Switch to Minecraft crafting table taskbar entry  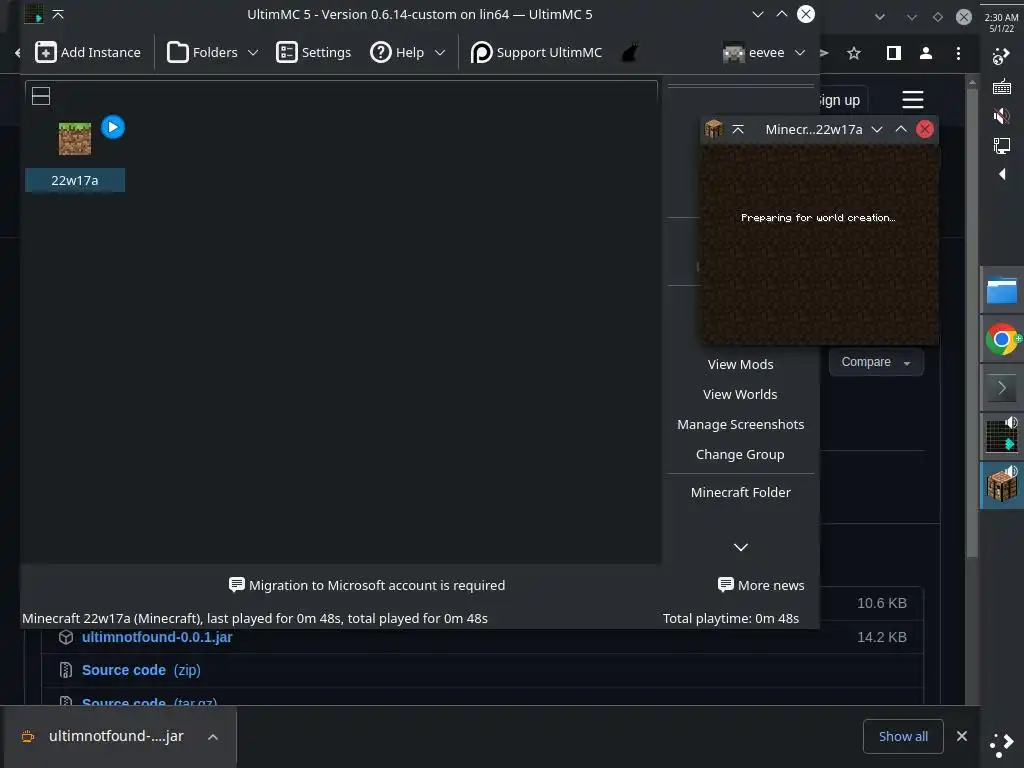tap(1002, 485)
